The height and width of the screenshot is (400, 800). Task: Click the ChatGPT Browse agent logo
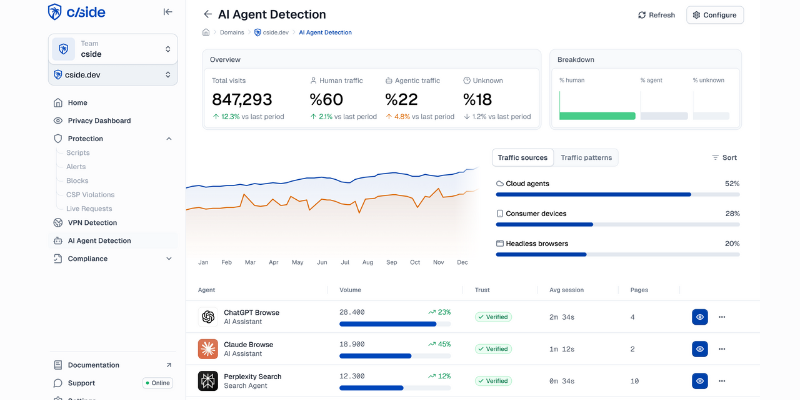pyautogui.click(x=207, y=317)
